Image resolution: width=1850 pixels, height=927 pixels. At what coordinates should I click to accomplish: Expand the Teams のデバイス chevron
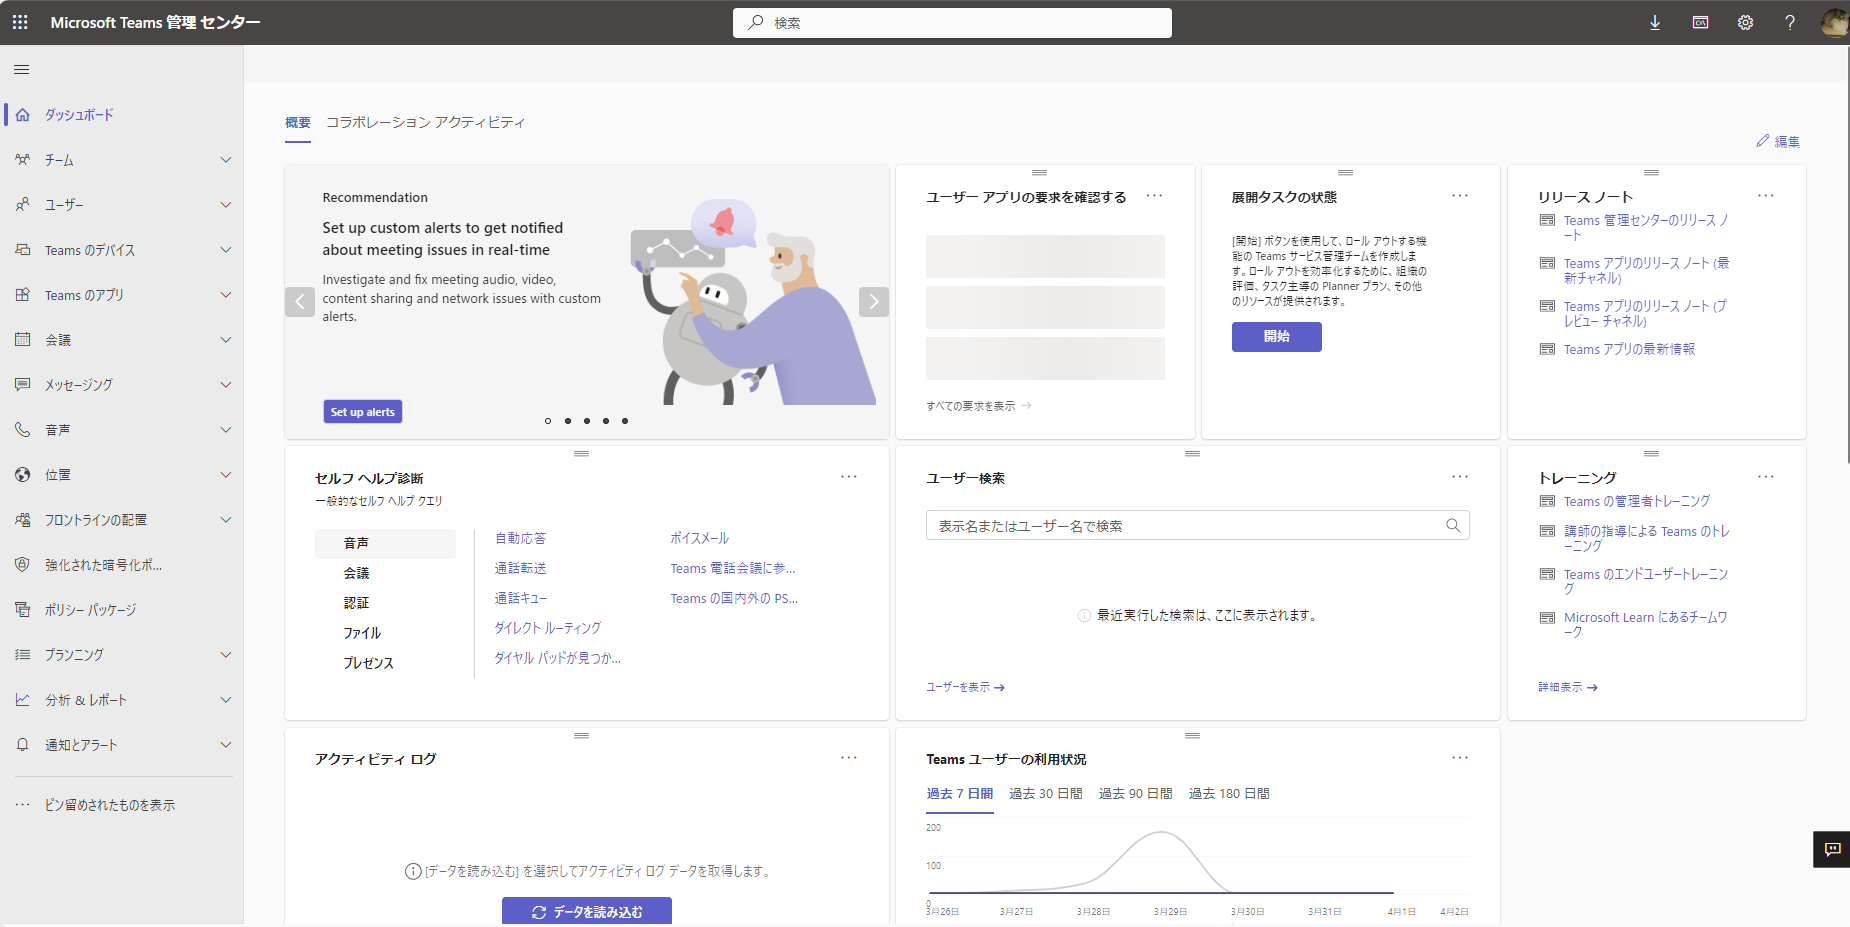pos(226,250)
